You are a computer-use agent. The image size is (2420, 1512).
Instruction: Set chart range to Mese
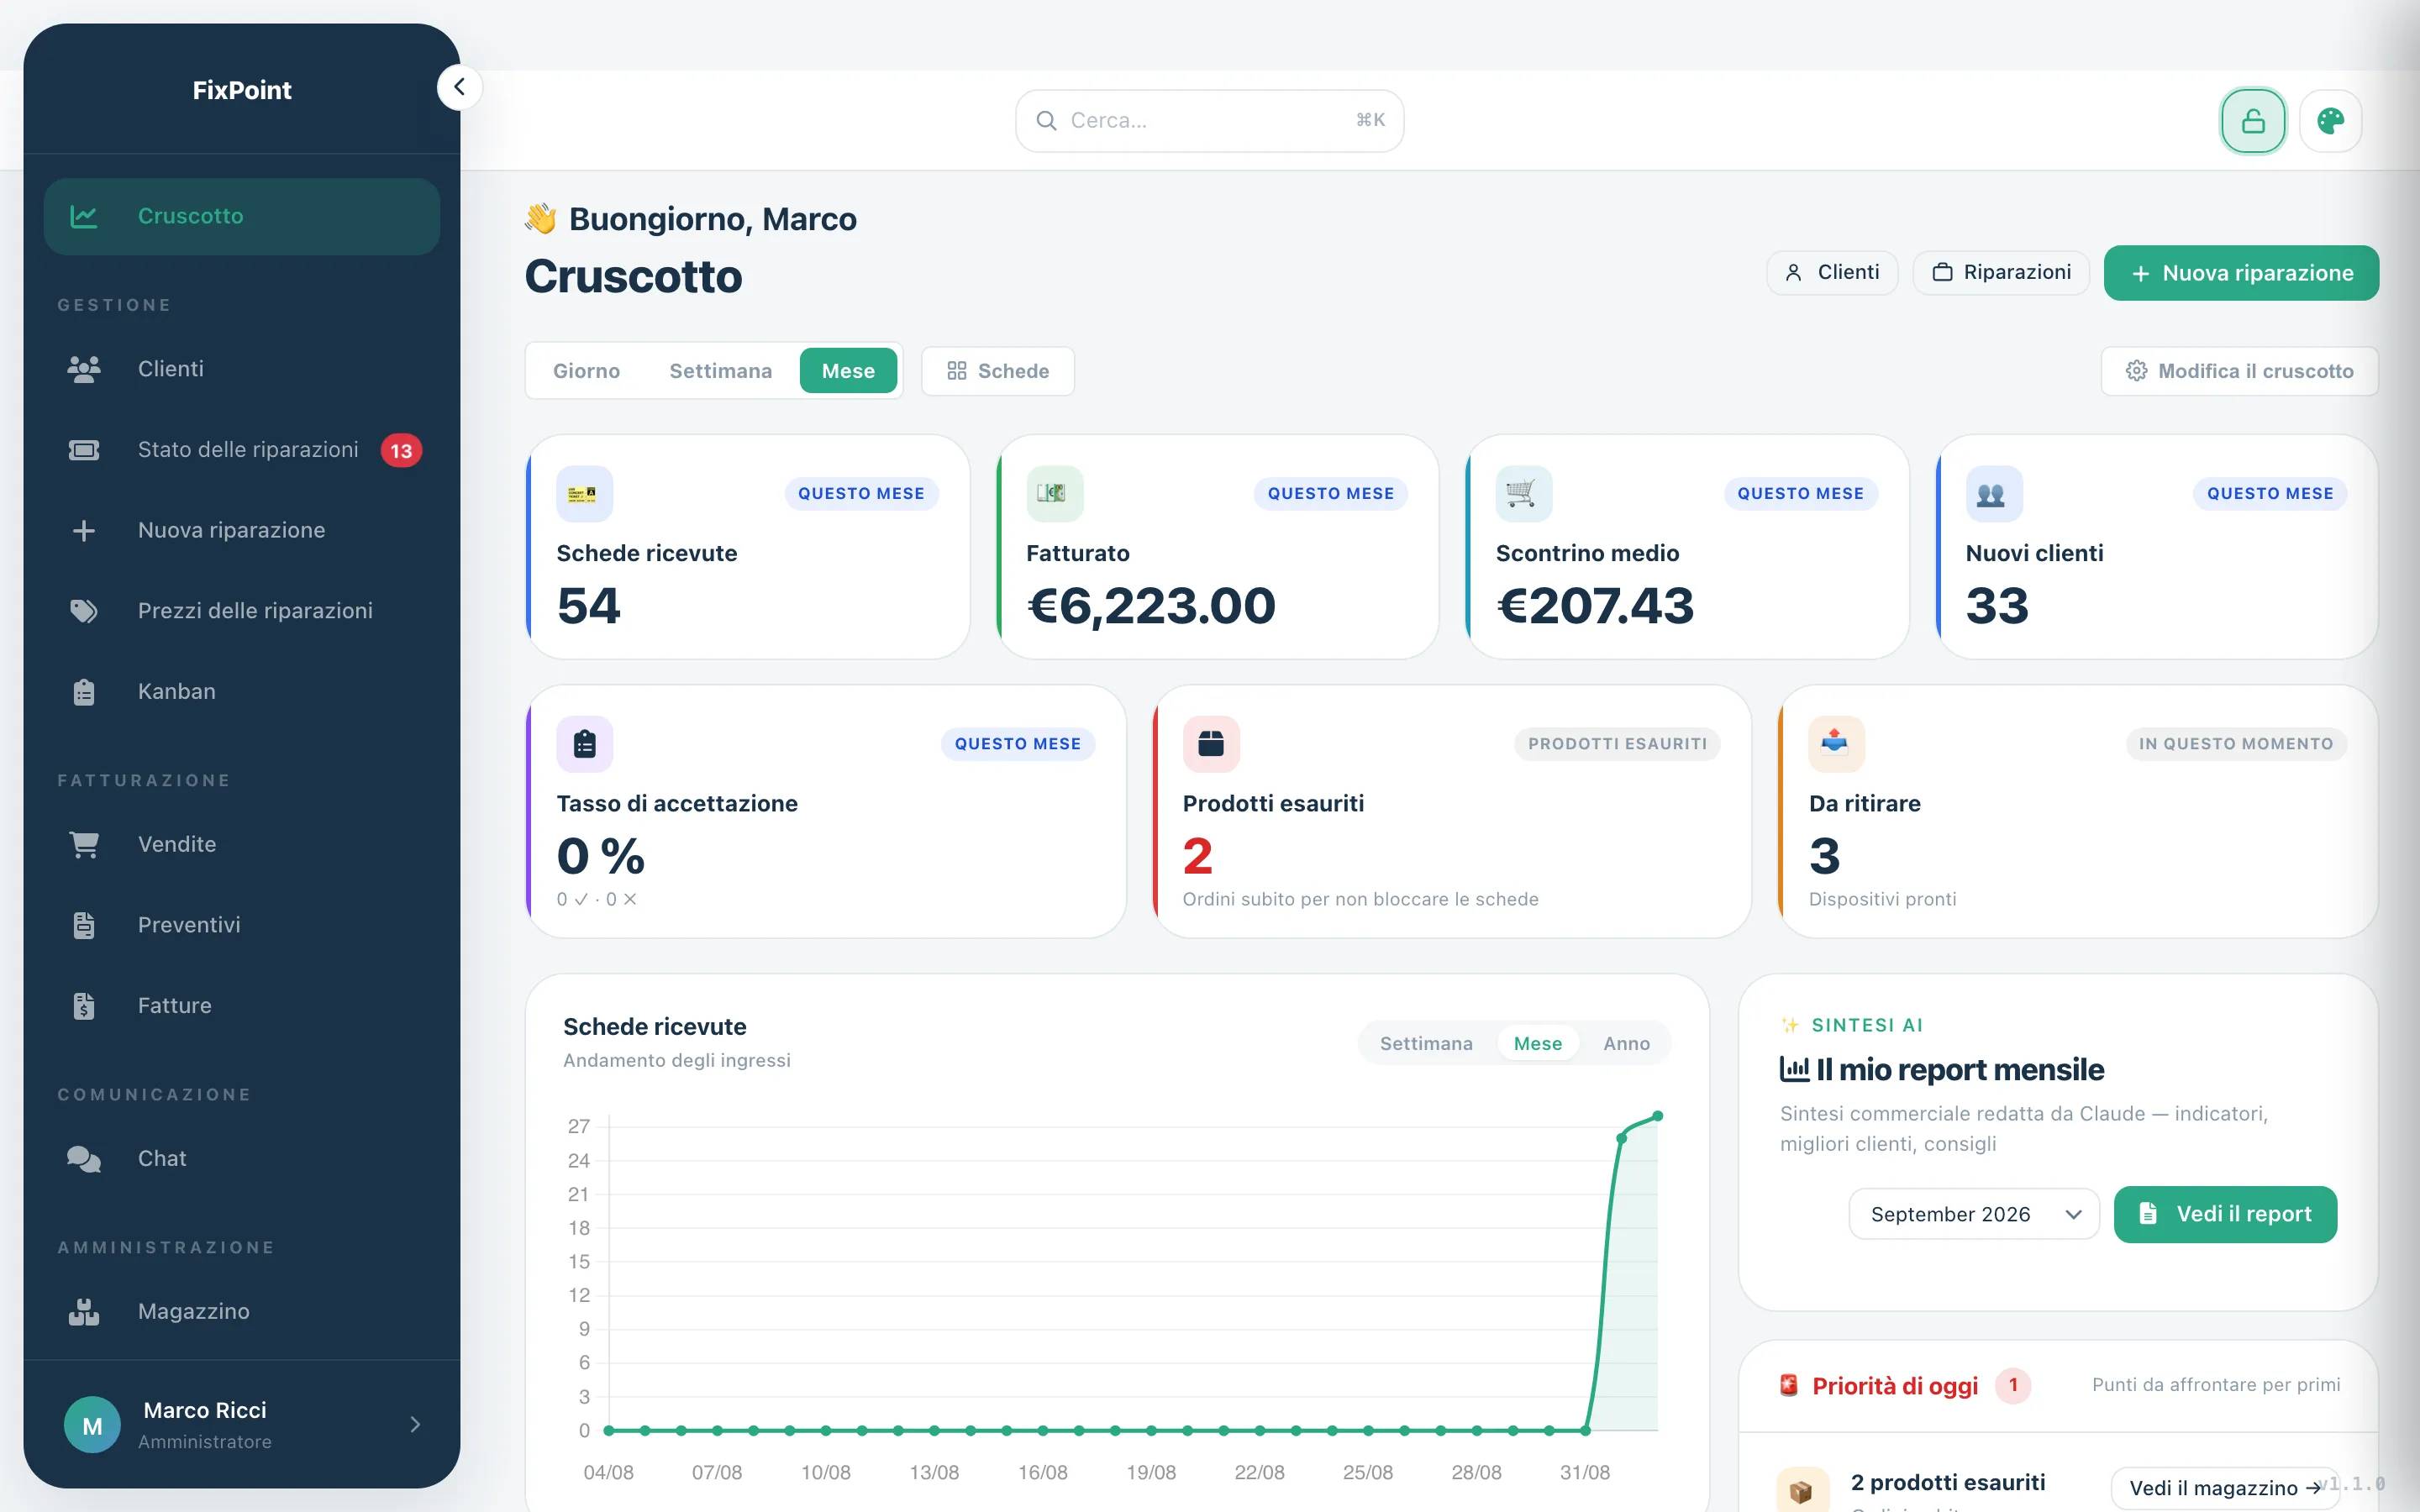click(x=1537, y=1043)
